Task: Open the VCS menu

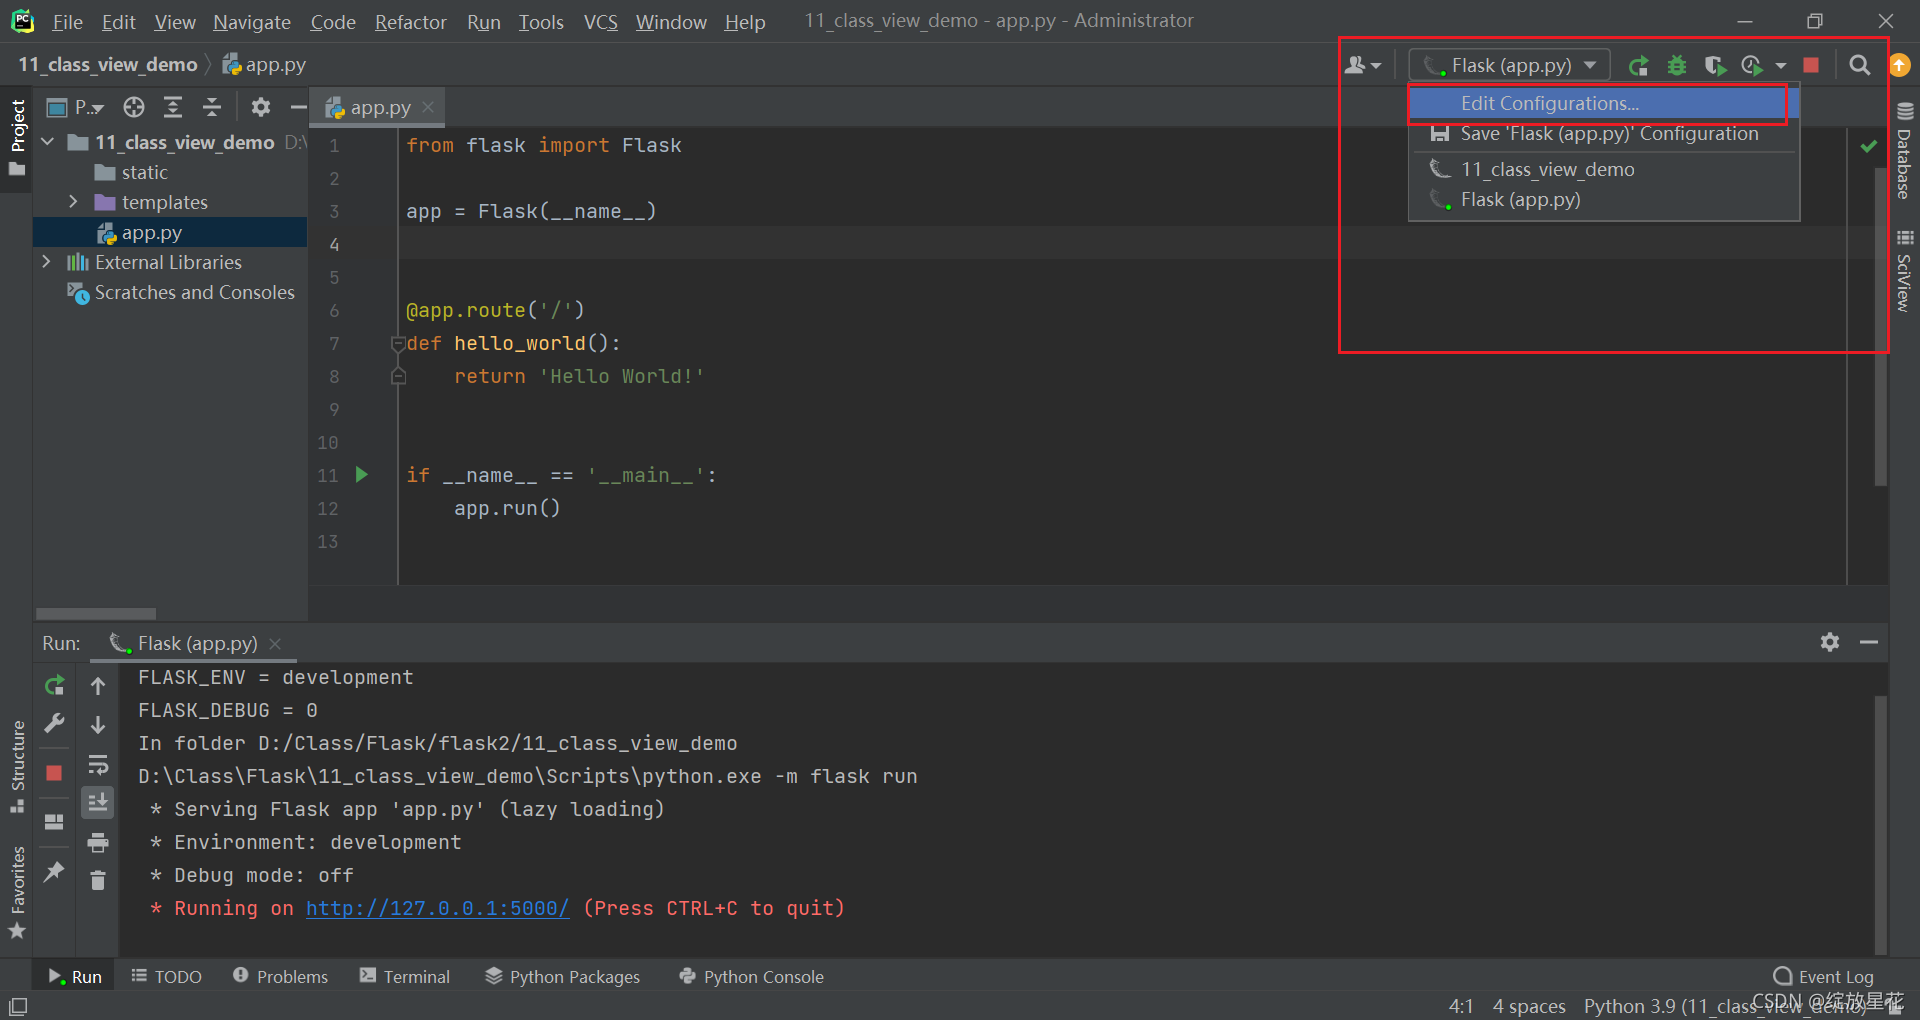Action: (600, 22)
